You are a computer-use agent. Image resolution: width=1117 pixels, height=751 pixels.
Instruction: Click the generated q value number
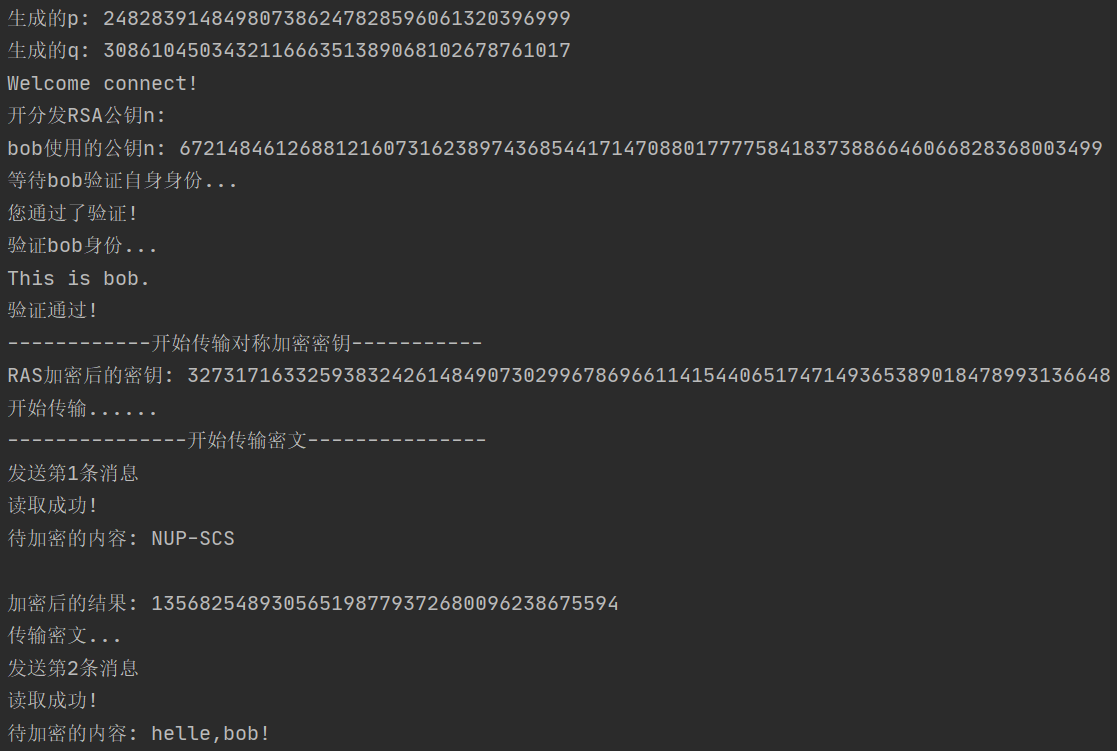pos(337,51)
